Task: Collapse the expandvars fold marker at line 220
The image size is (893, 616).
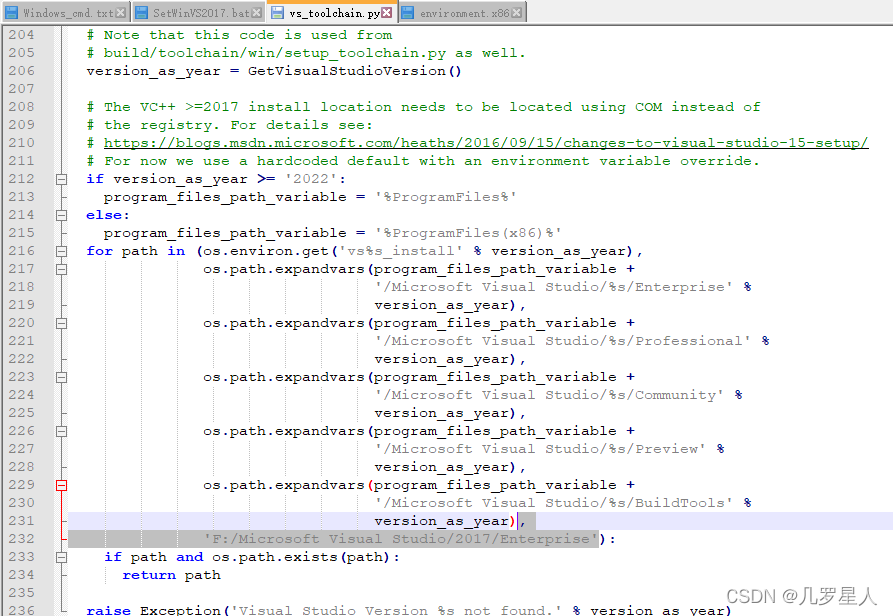Action: tap(61, 323)
